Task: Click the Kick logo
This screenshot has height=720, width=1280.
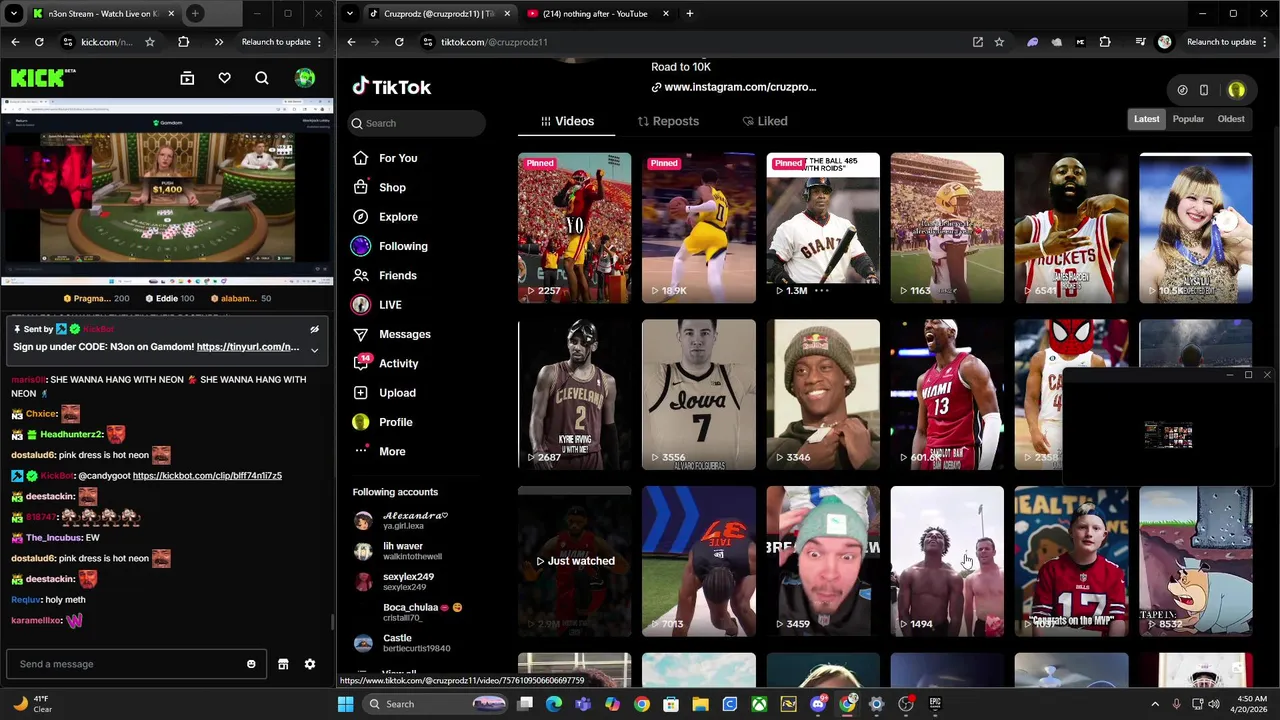Action: click(x=42, y=78)
